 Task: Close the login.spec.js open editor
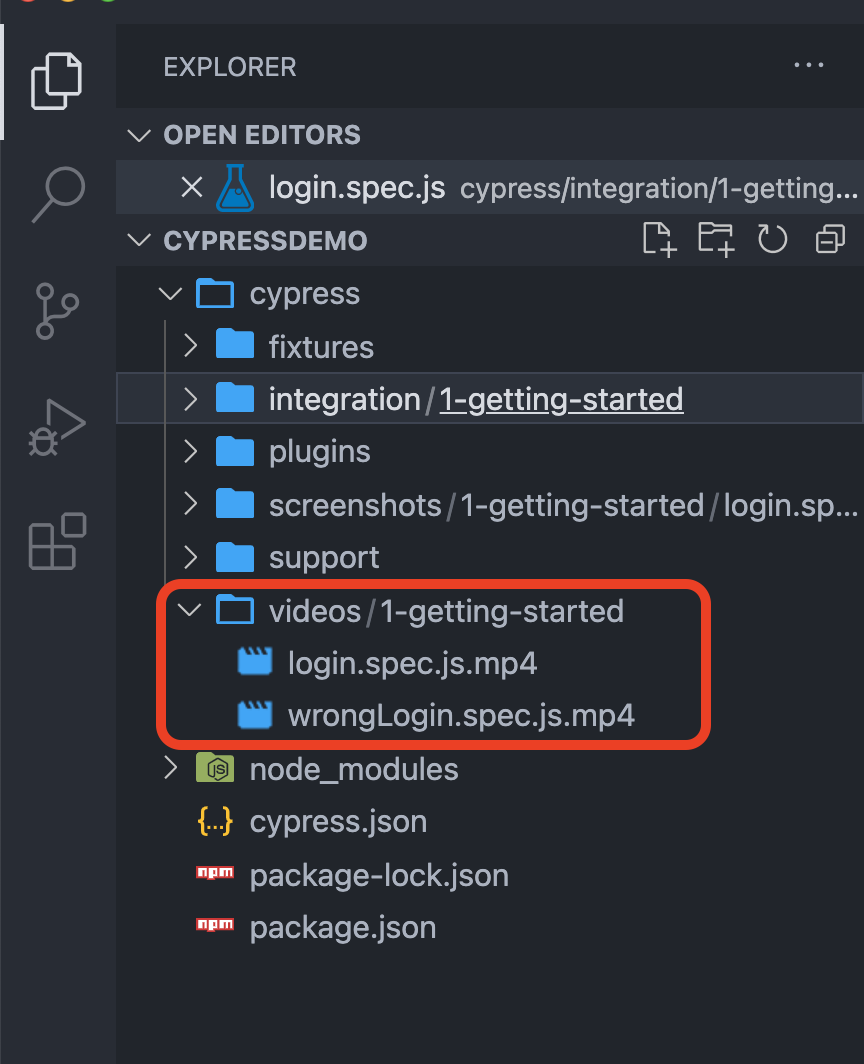click(x=191, y=188)
